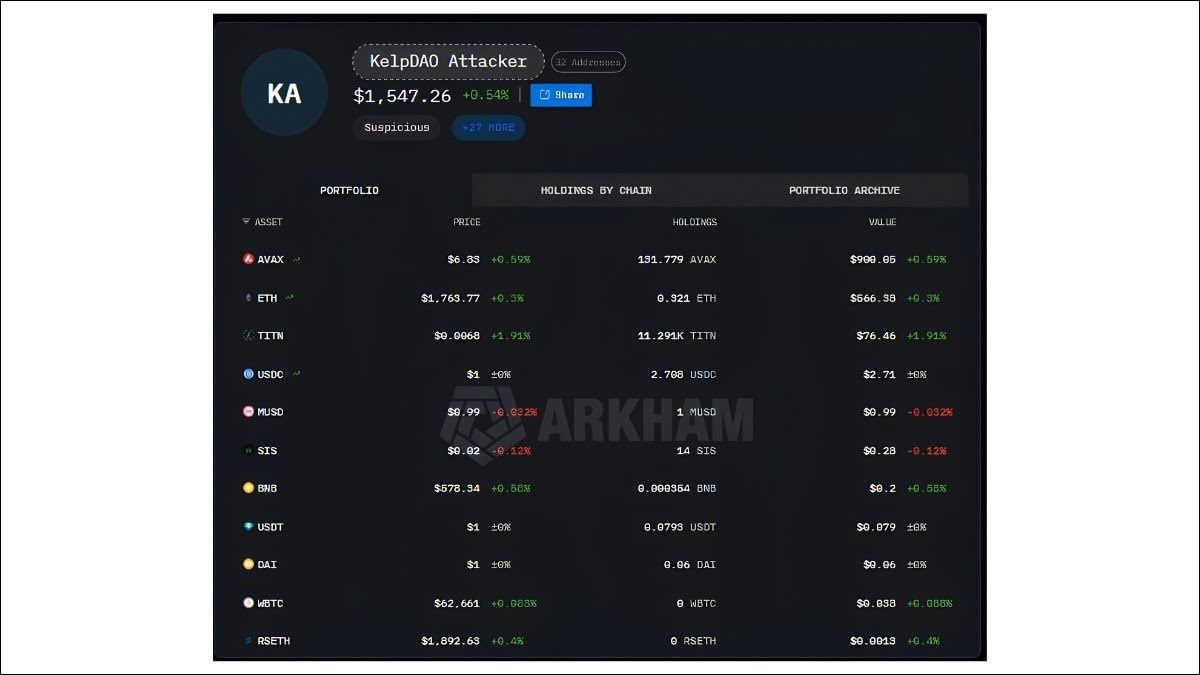Click the RSETH token icon

click(x=249, y=641)
